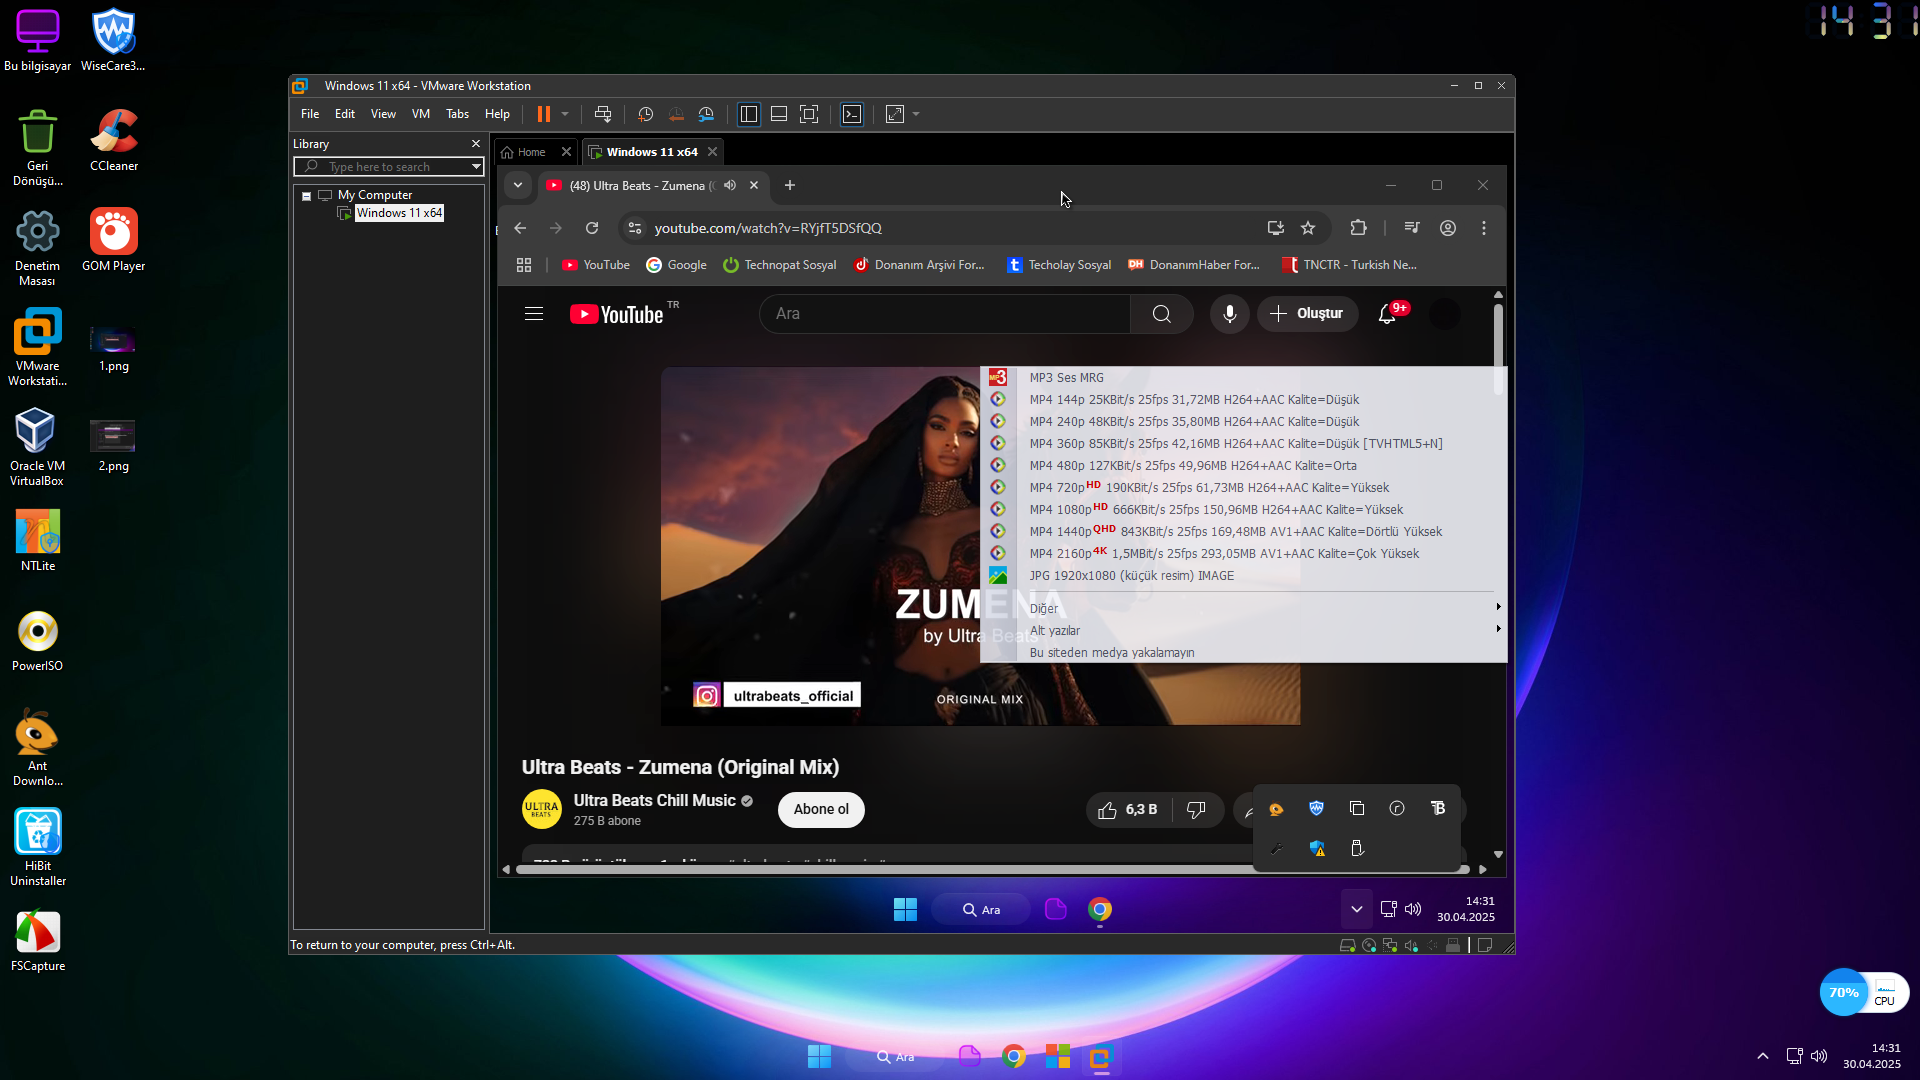Open the VM menu
1920x1080 pixels.
tap(420, 114)
